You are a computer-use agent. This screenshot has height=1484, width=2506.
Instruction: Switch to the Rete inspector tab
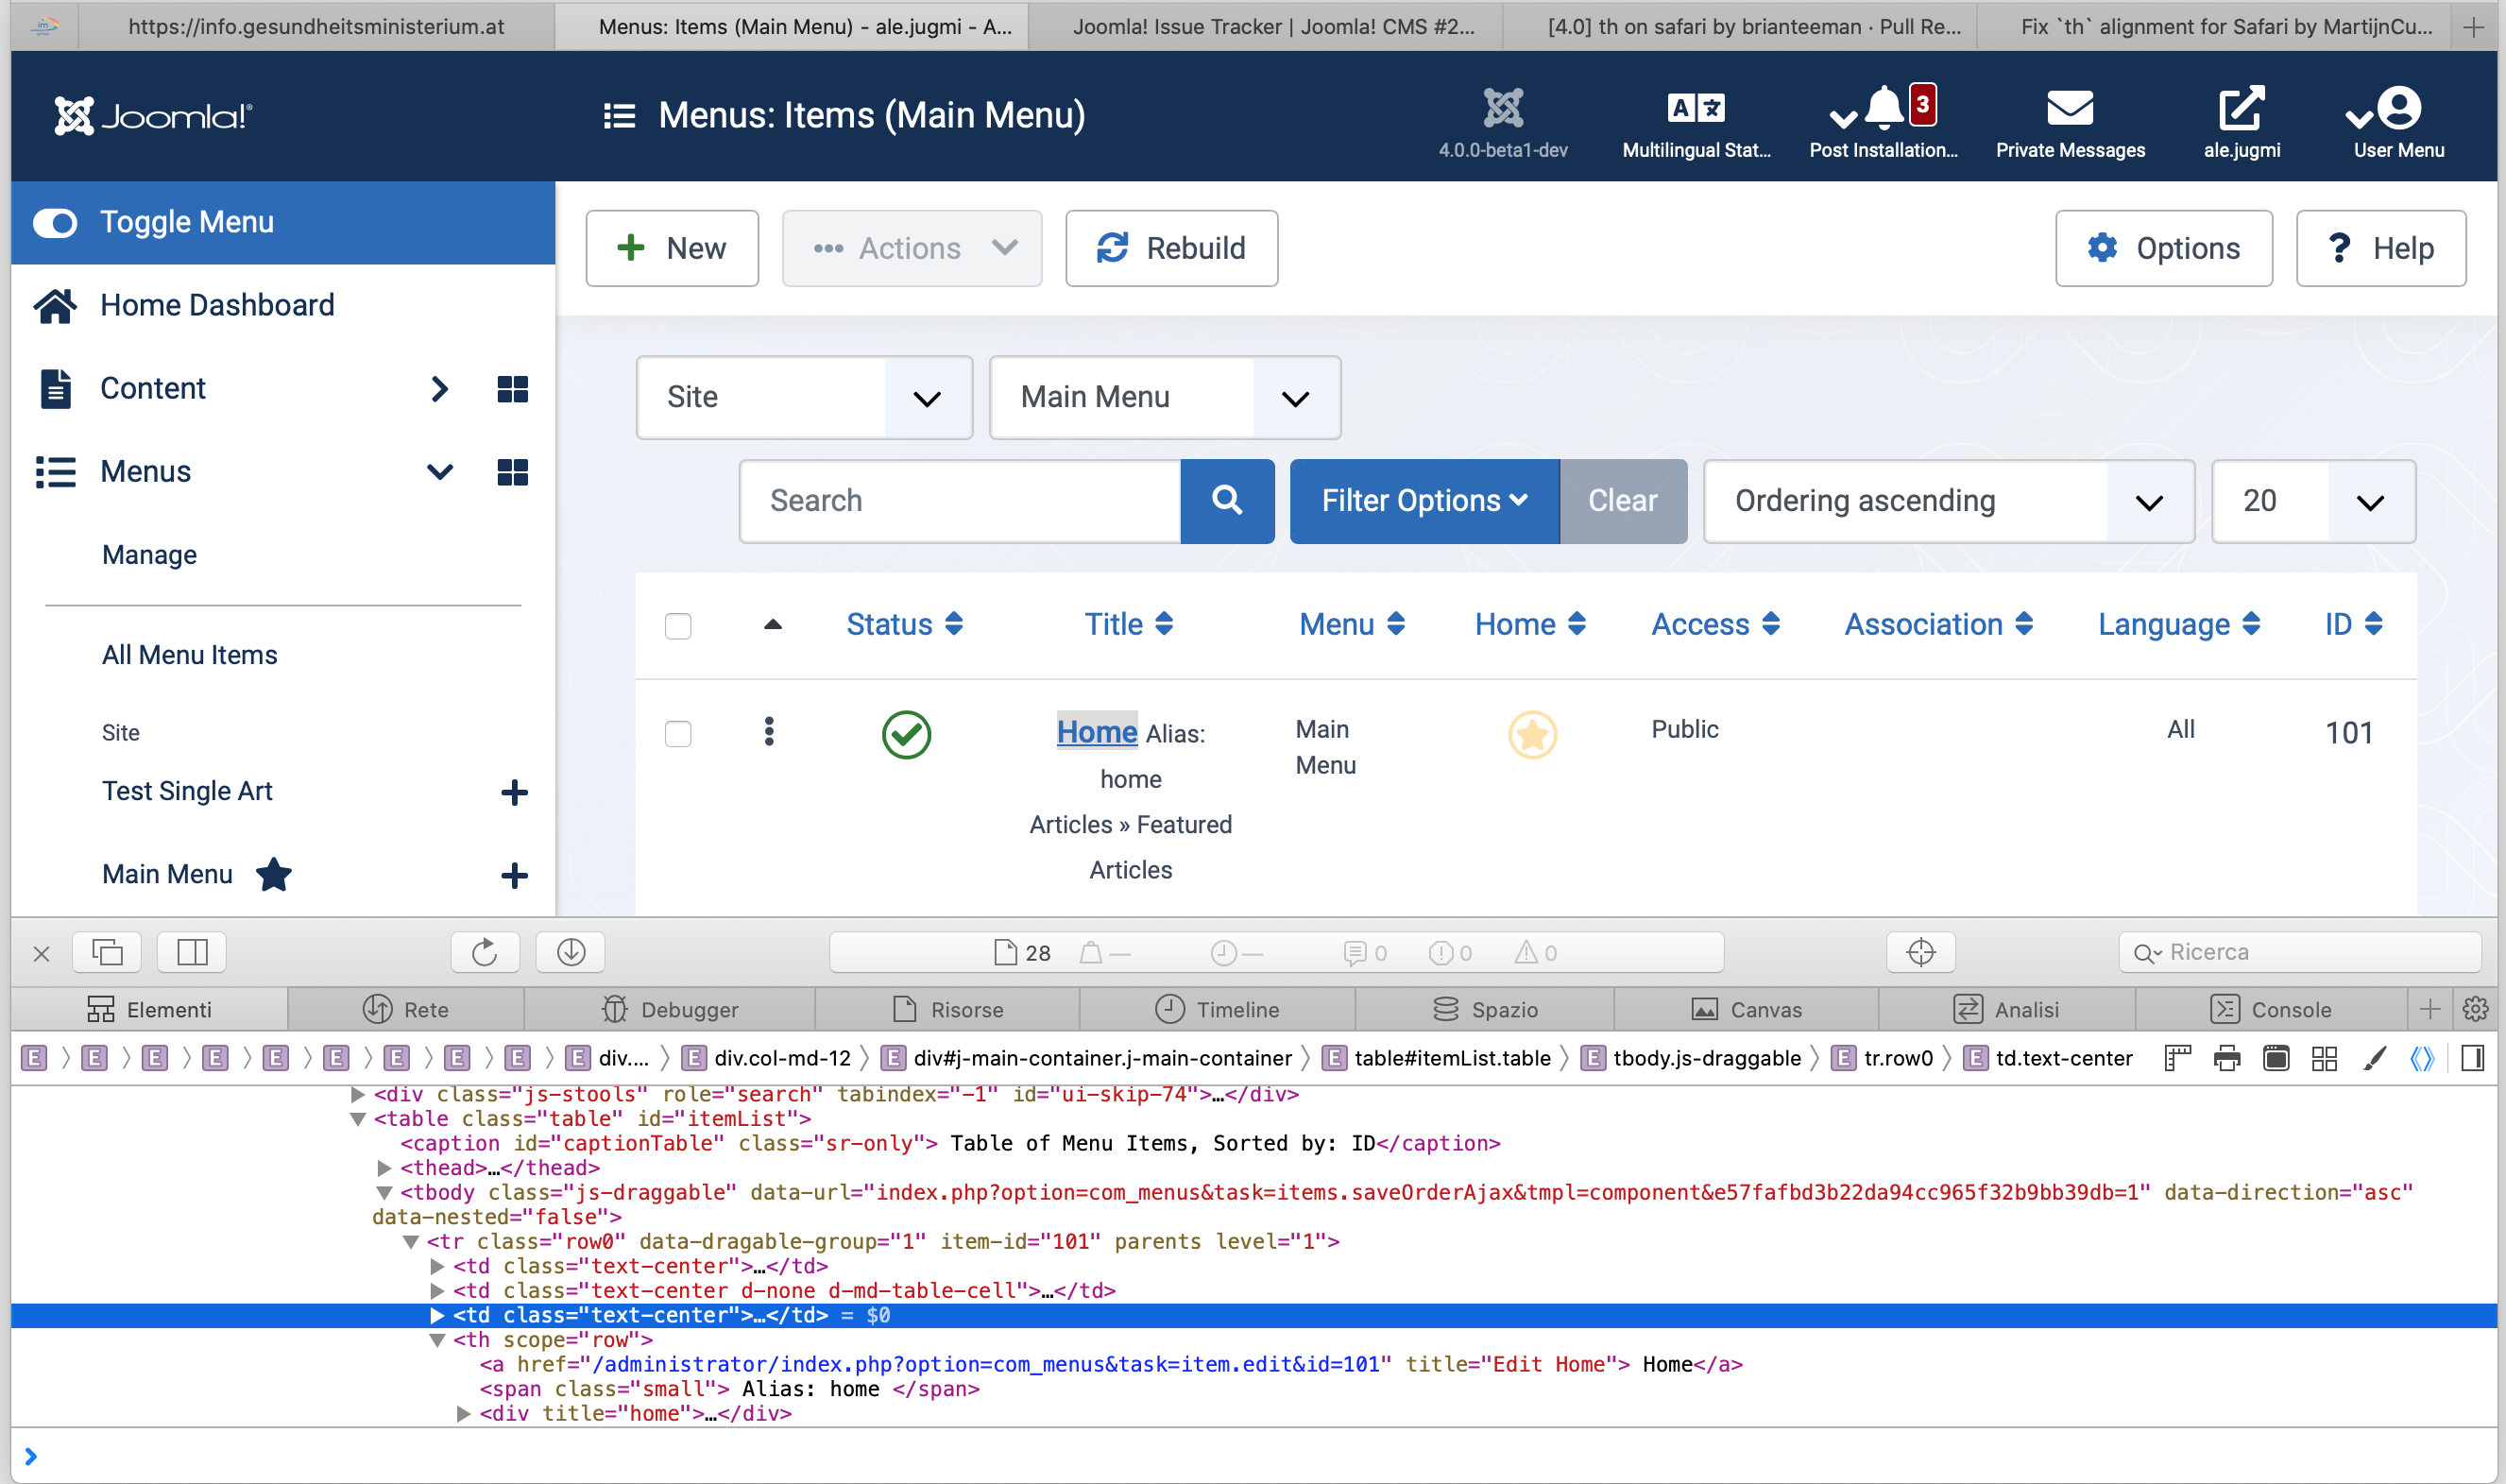(405, 1009)
